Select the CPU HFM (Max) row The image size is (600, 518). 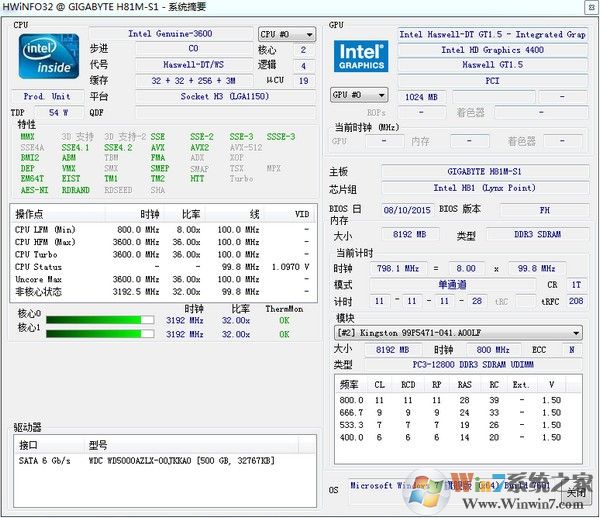pyautogui.click(x=163, y=242)
